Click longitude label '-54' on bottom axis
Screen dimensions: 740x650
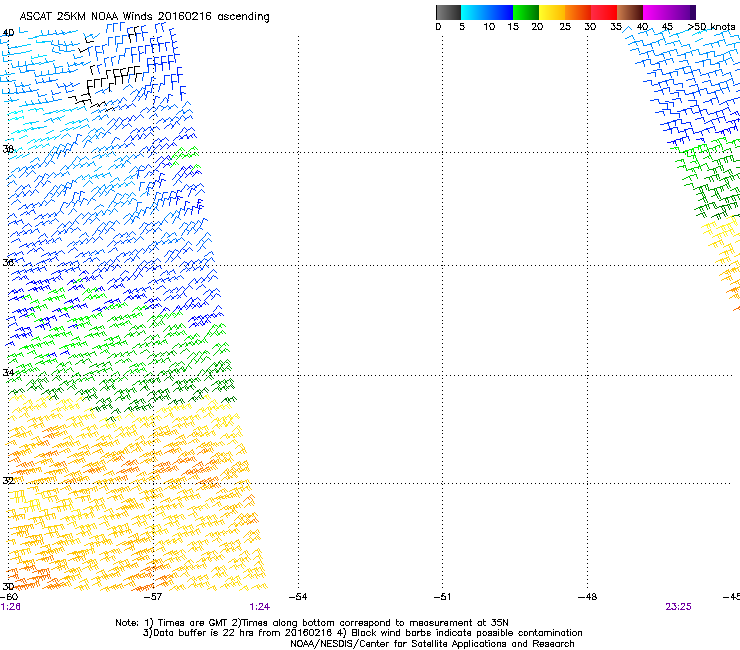tap(298, 597)
